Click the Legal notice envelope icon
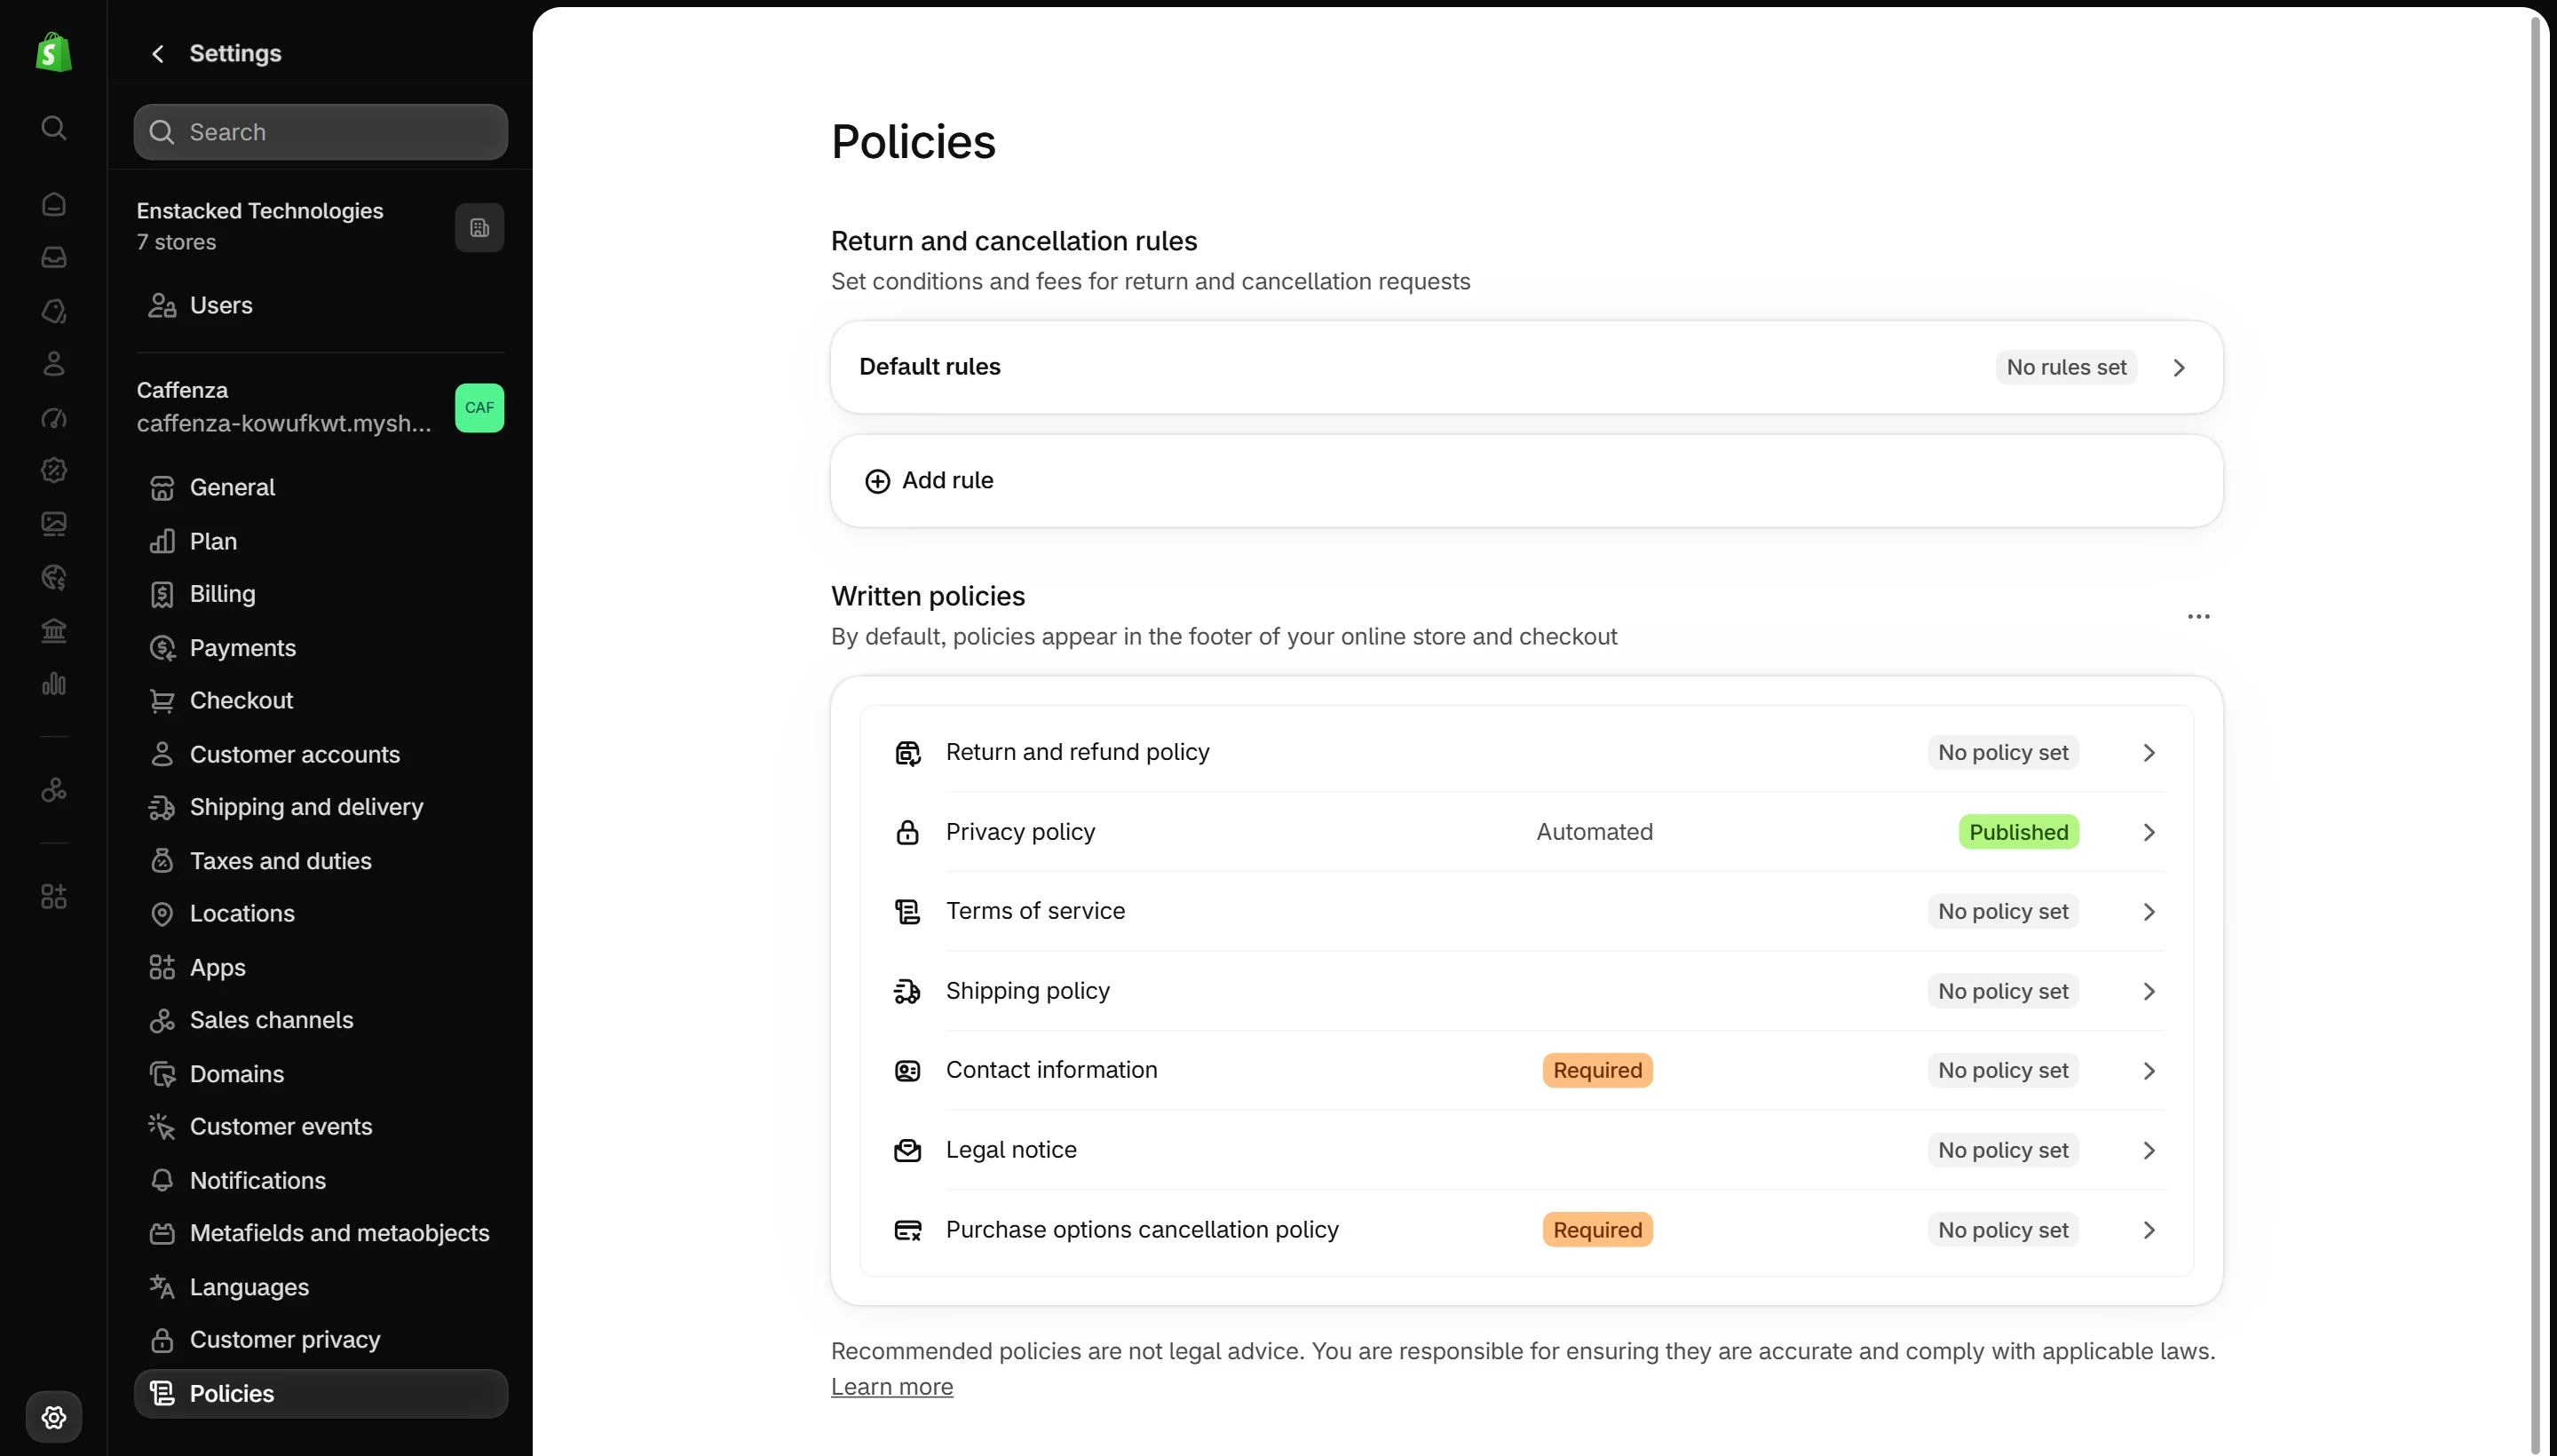 pos(907,1150)
